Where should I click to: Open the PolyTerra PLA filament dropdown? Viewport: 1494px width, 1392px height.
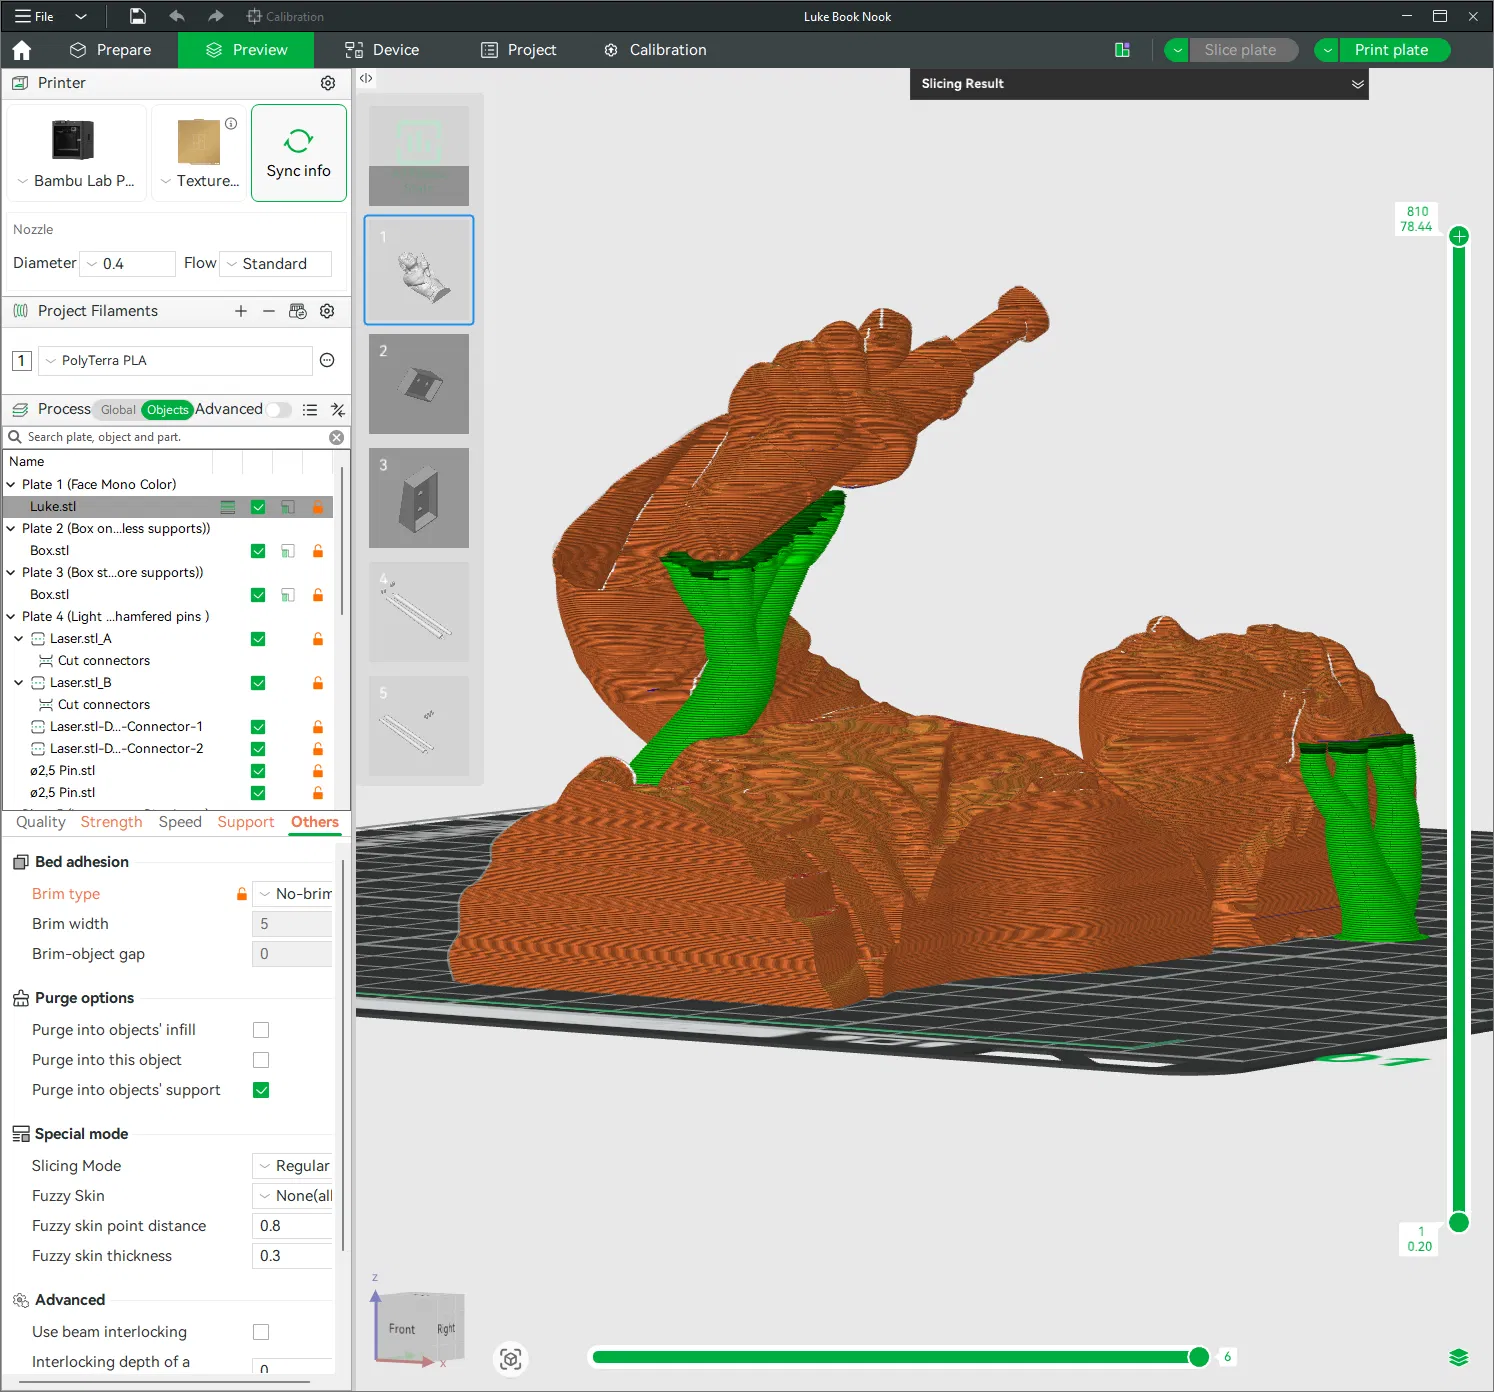[175, 361]
